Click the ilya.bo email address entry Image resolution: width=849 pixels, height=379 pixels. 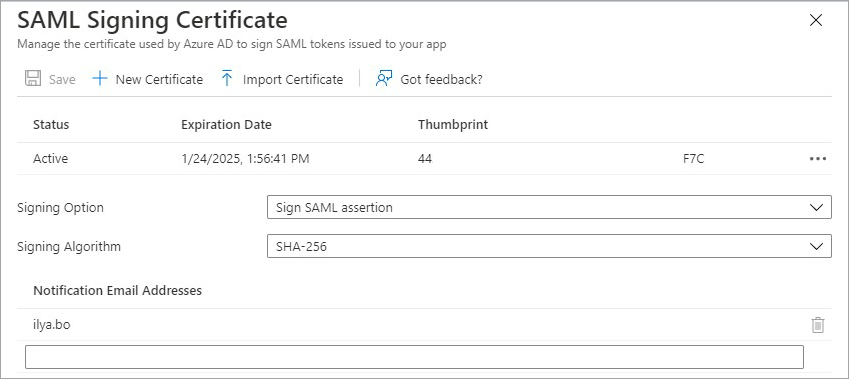click(51, 325)
